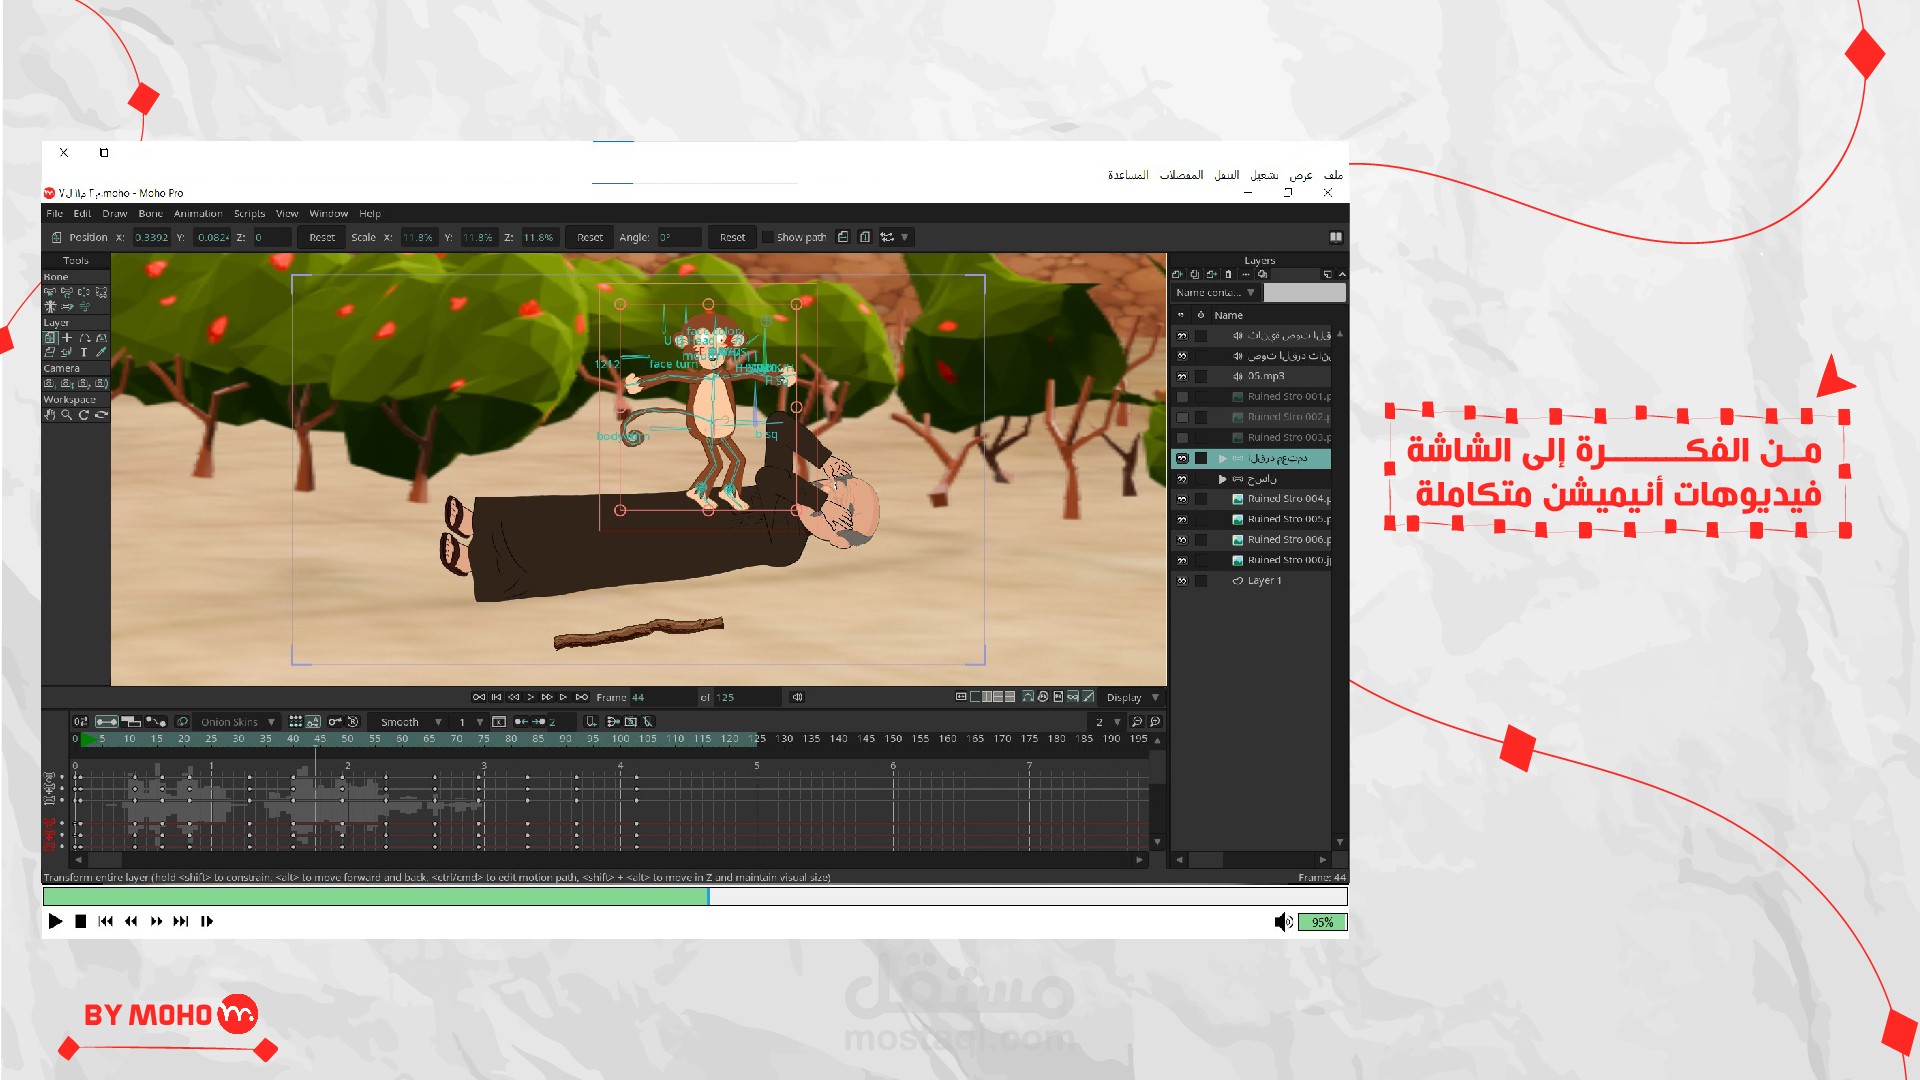Select the Transform Layer tool
The image size is (1920, 1080).
tap(50, 338)
